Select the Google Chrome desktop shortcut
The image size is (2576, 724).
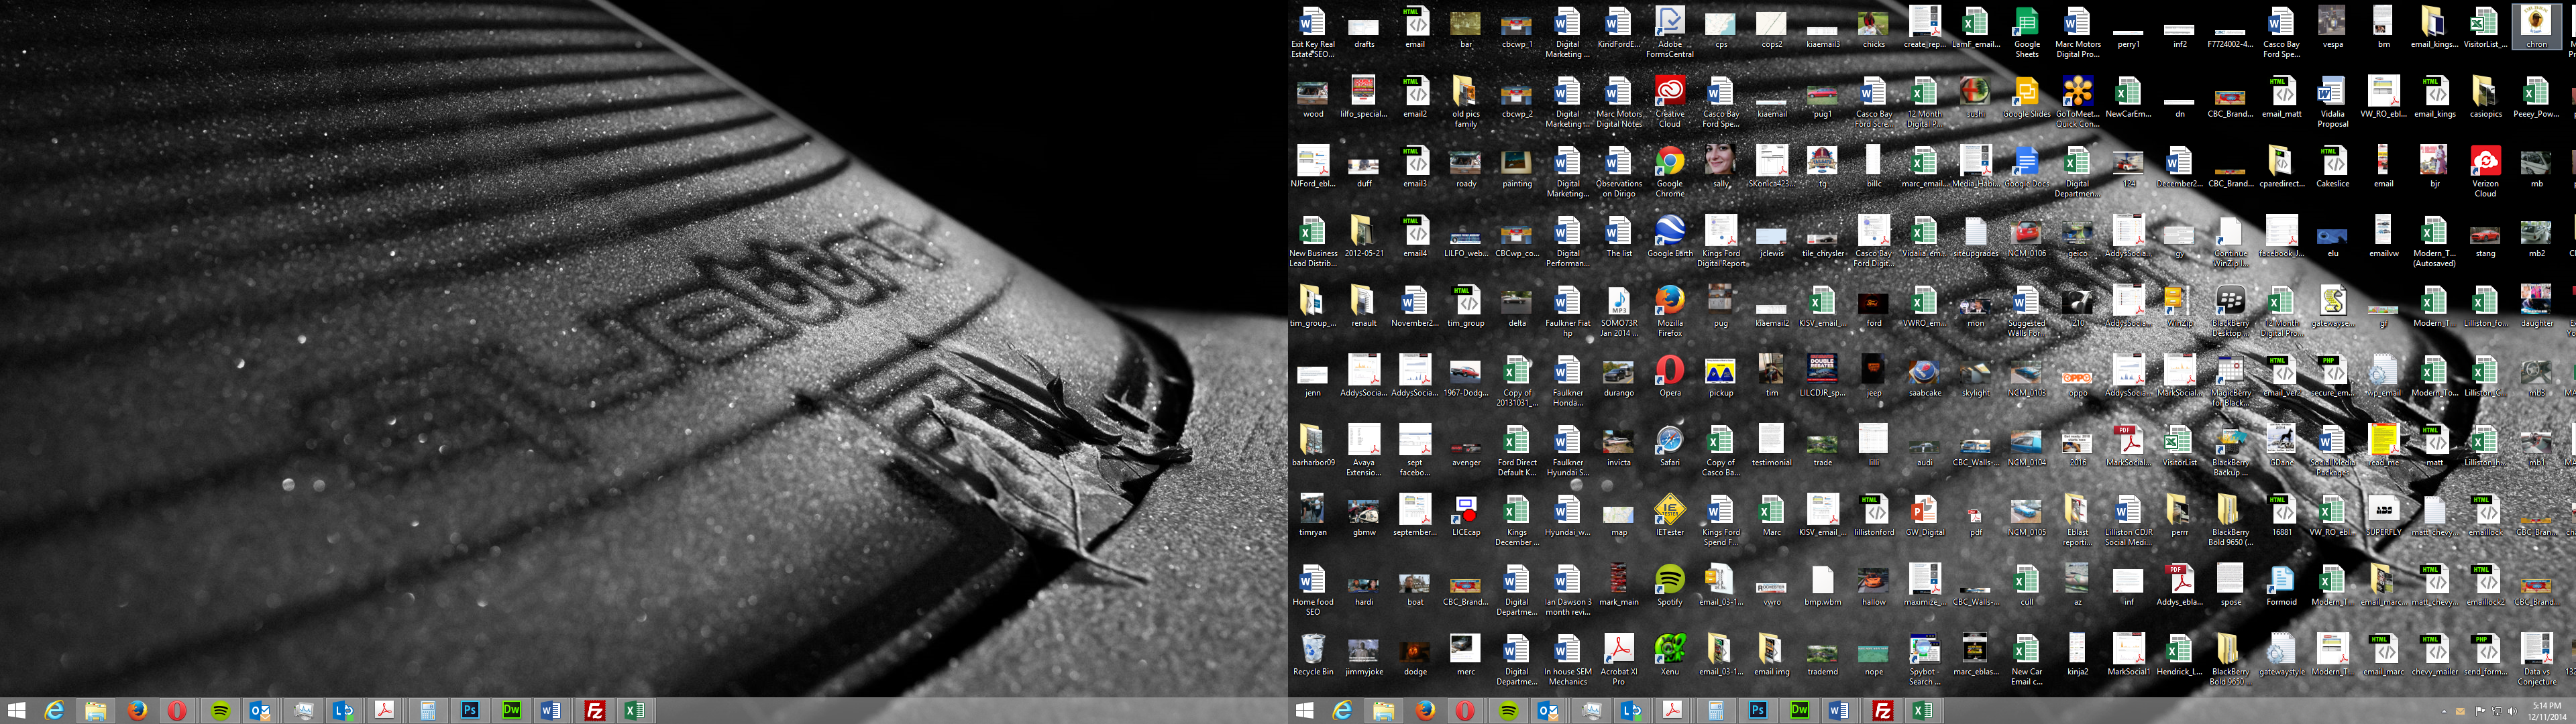1669,172
